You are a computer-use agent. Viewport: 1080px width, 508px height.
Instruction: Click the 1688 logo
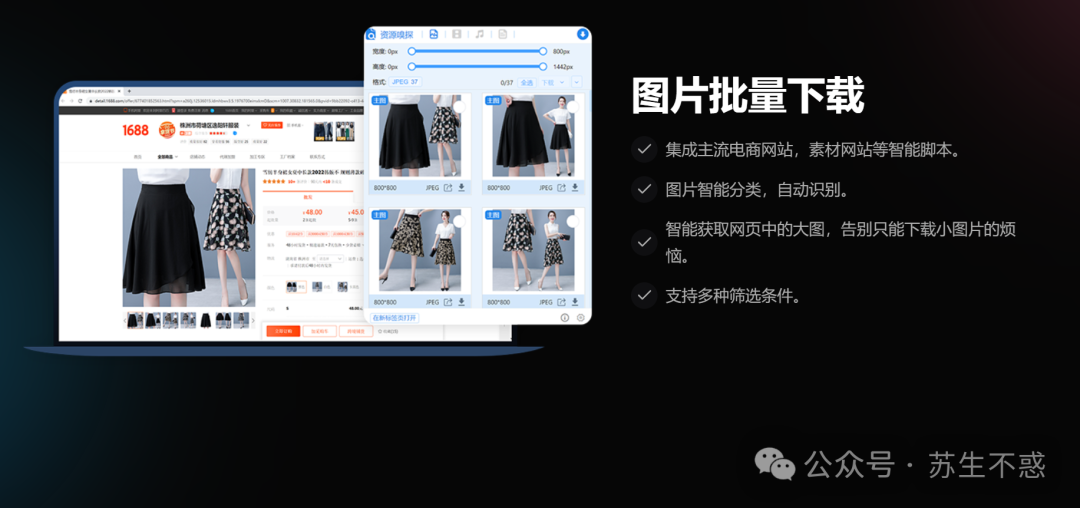click(136, 130)
